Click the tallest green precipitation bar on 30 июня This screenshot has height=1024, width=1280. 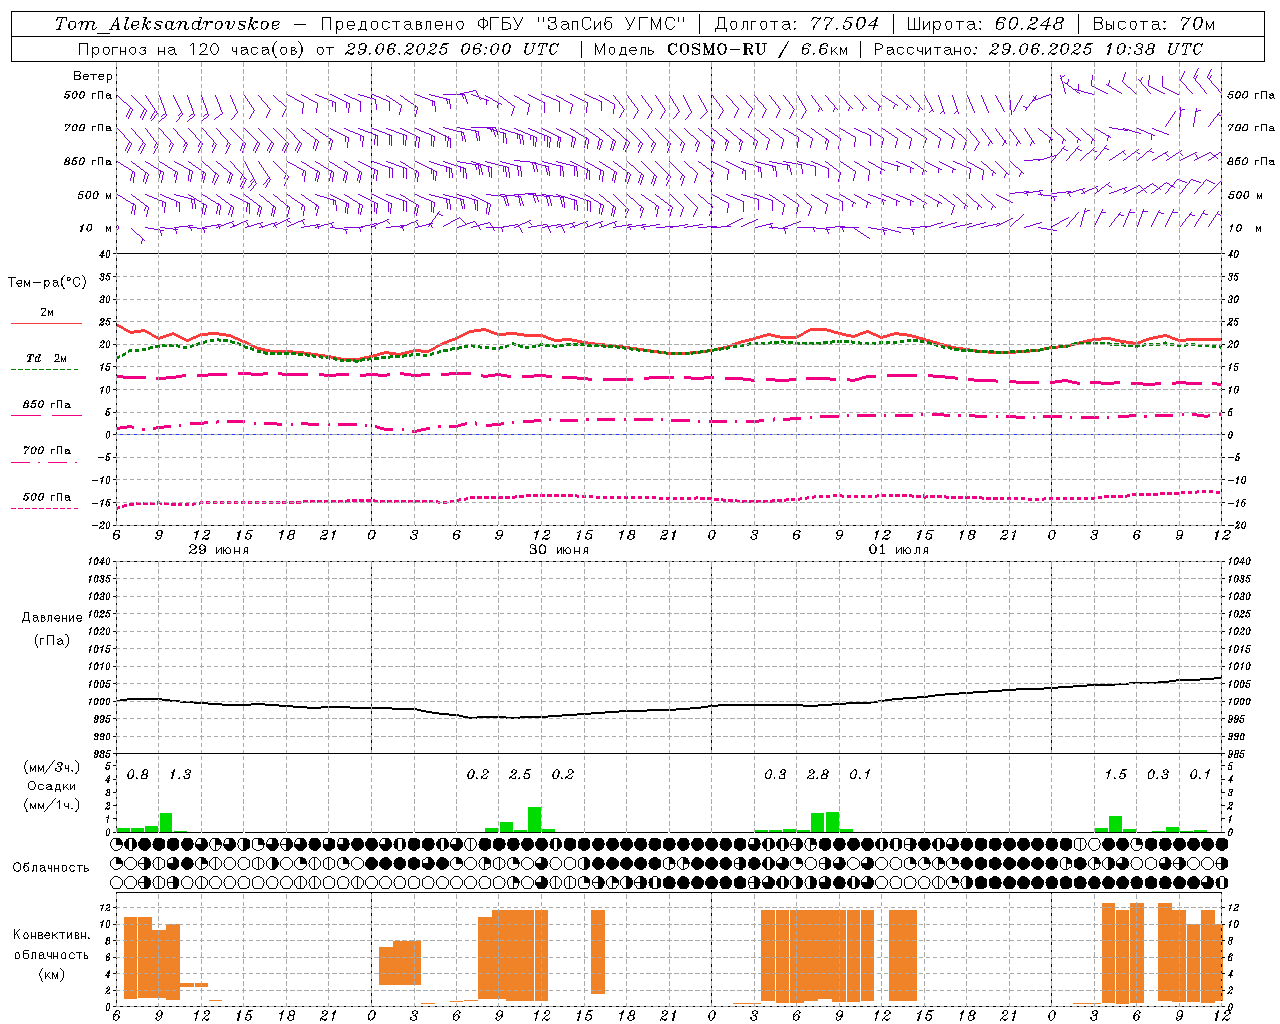point(535,819)
